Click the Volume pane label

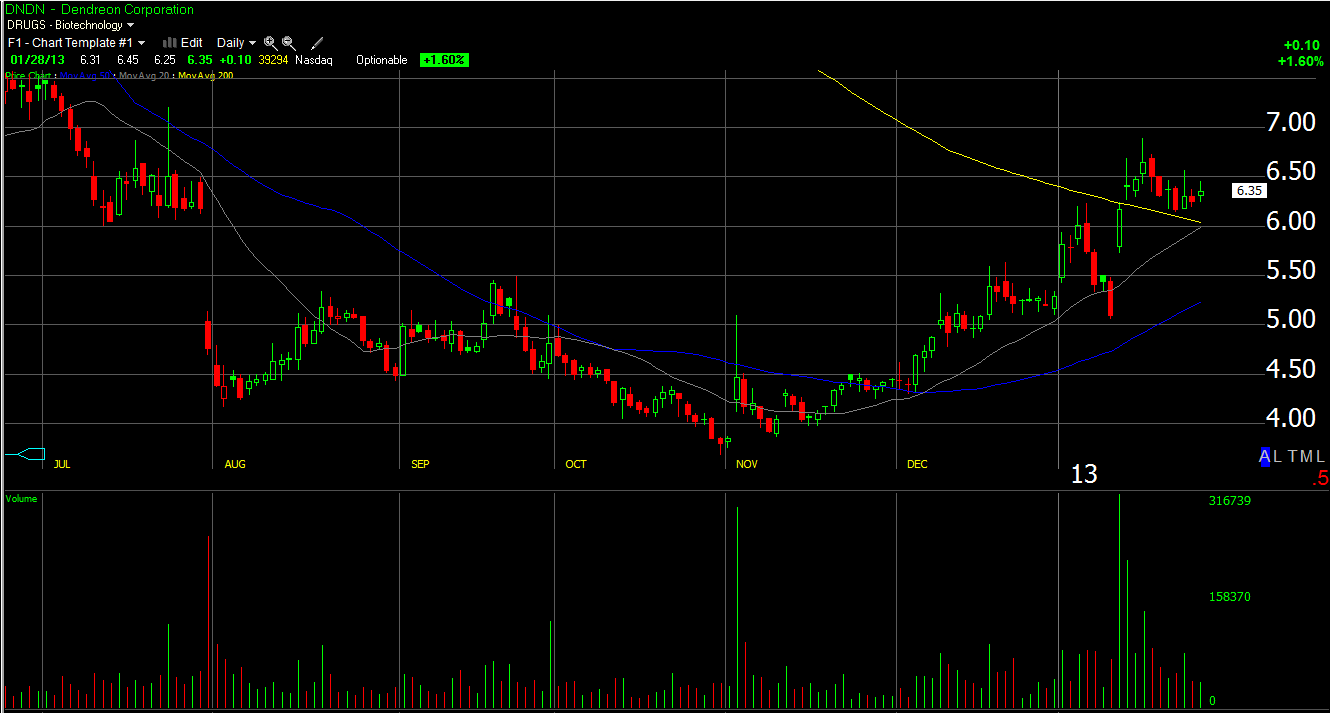(21, 498)
